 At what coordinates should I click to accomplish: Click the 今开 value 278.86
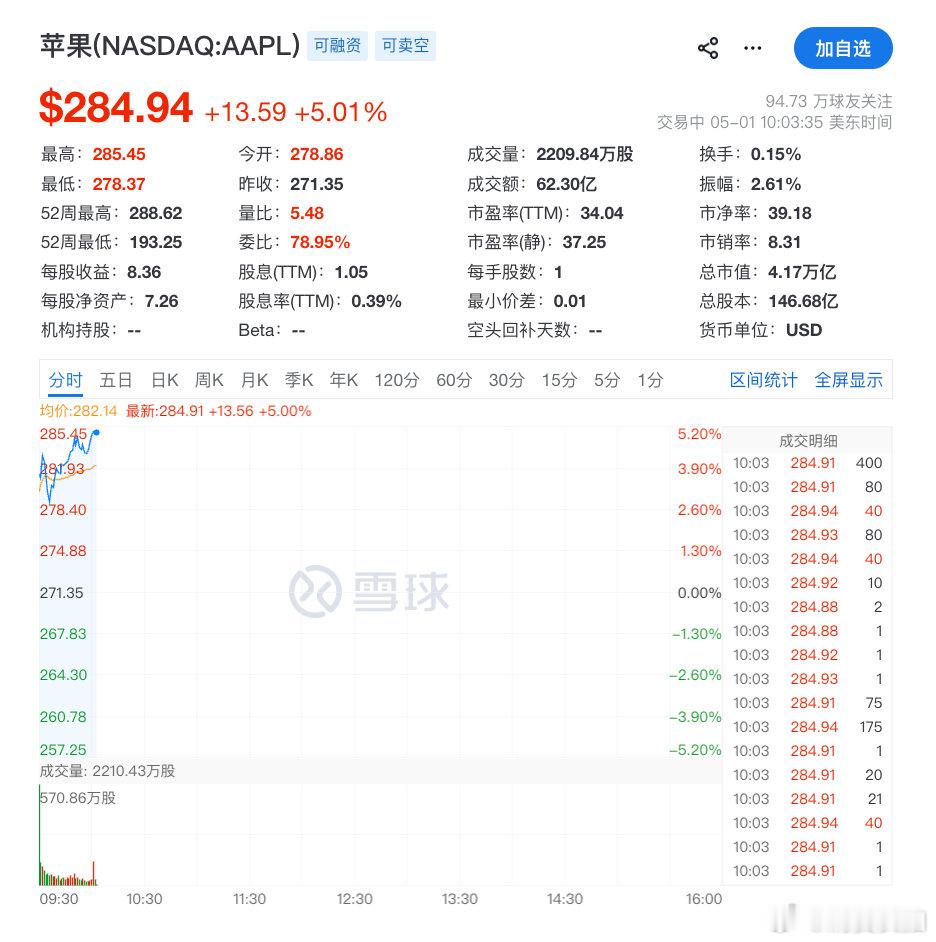317,154
